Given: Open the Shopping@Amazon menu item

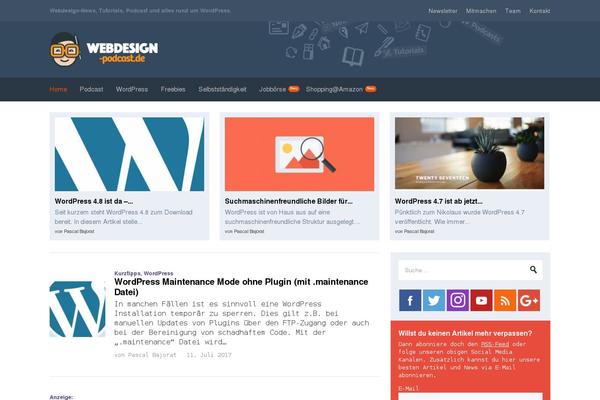Looking at the screenshot, I should point(334,89).
